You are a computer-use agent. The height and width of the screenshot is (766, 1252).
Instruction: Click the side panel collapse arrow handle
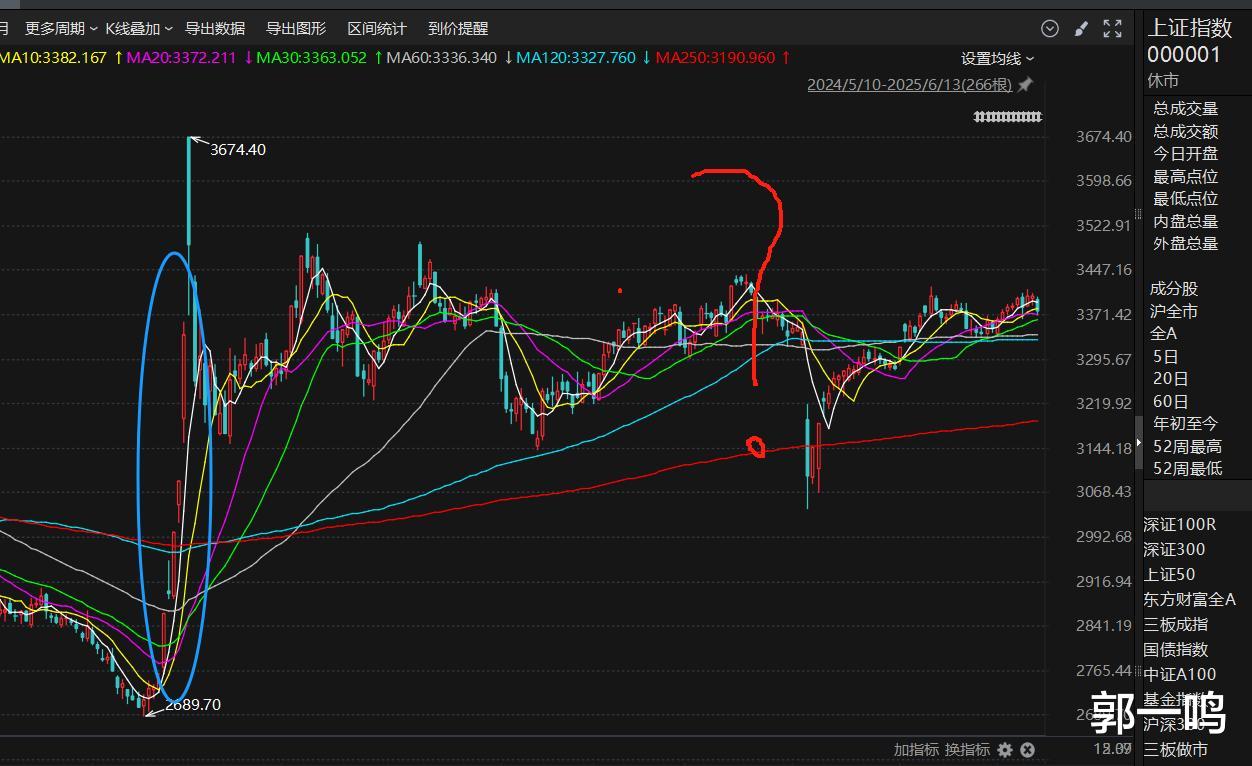1137,445
